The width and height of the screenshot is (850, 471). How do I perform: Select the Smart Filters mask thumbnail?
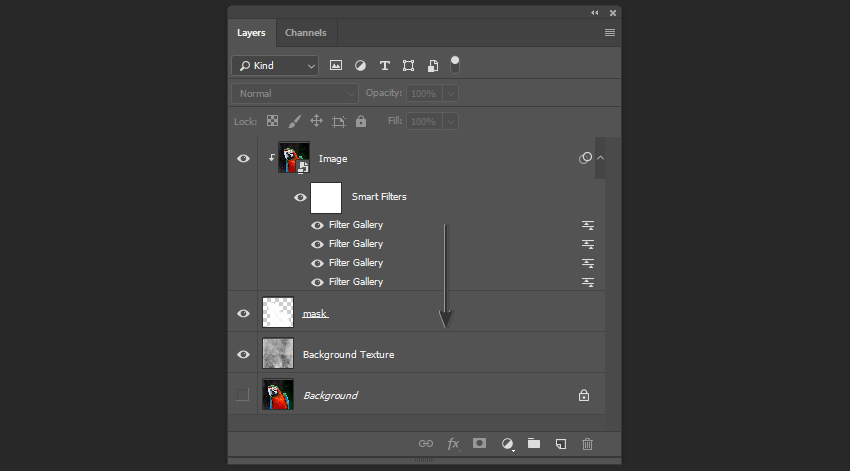[x=326, y=198]
